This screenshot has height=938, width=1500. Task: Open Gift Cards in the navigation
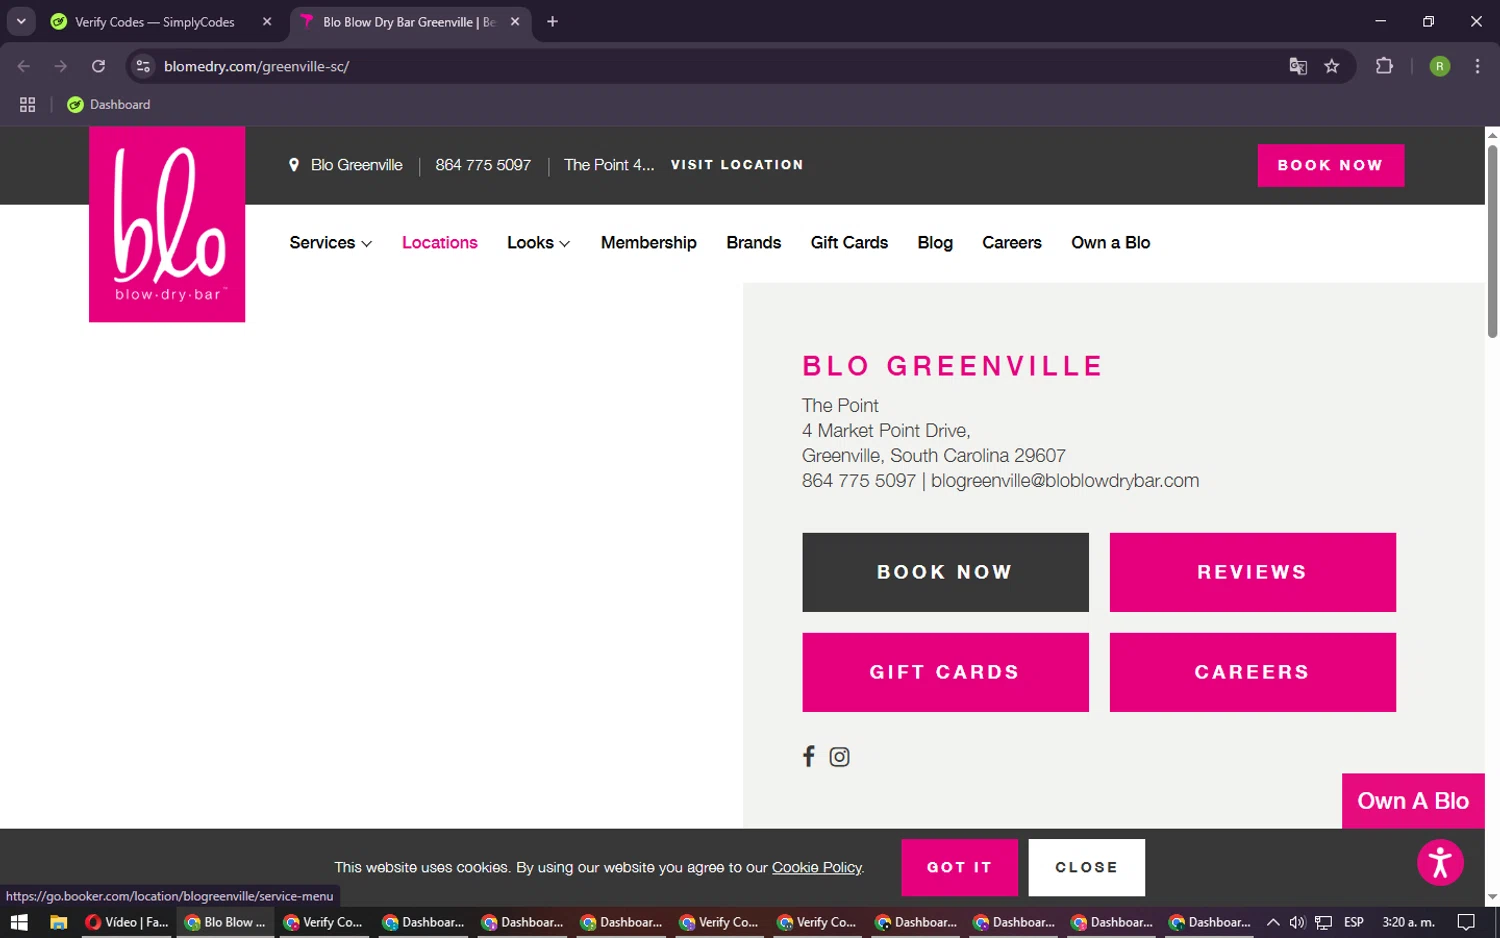849,243
